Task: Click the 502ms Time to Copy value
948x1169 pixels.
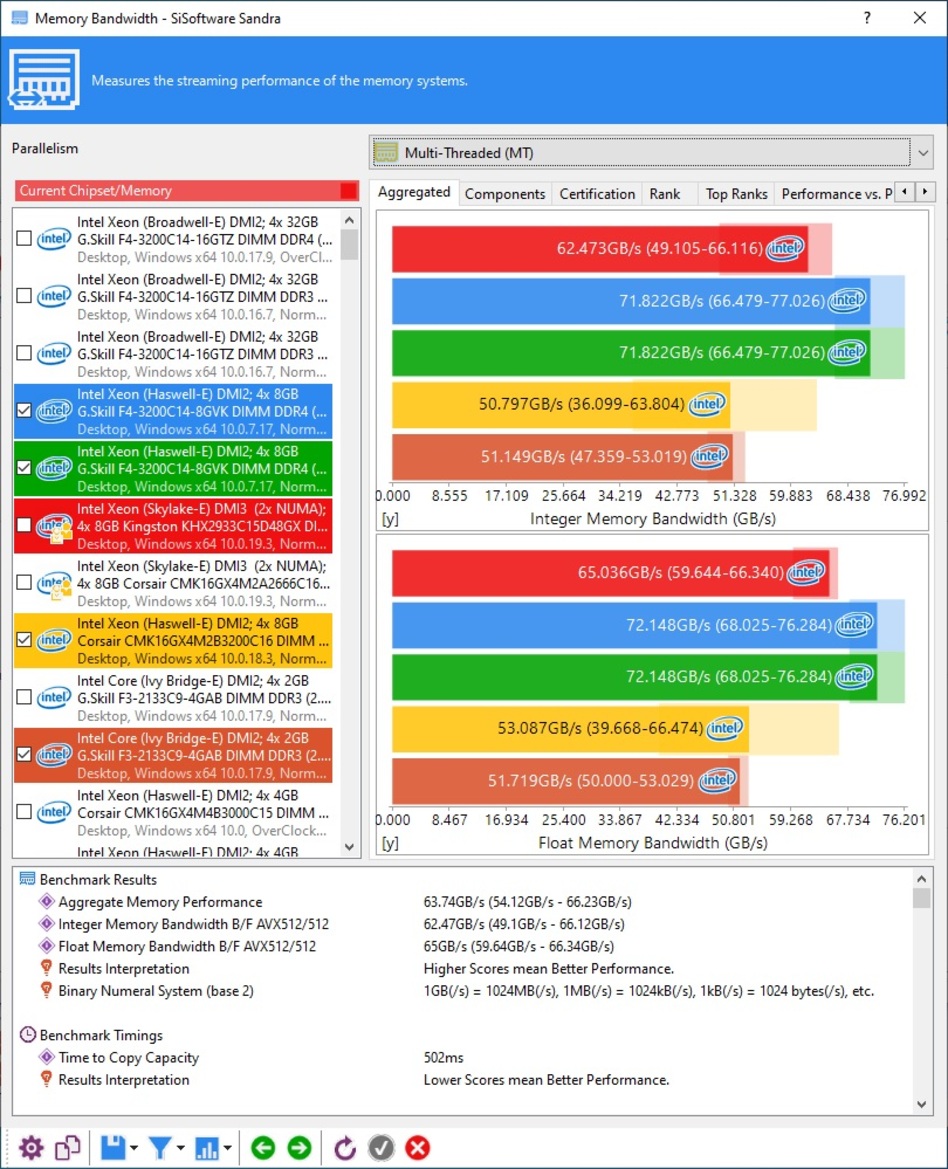Action: (x=443, y=1057)
